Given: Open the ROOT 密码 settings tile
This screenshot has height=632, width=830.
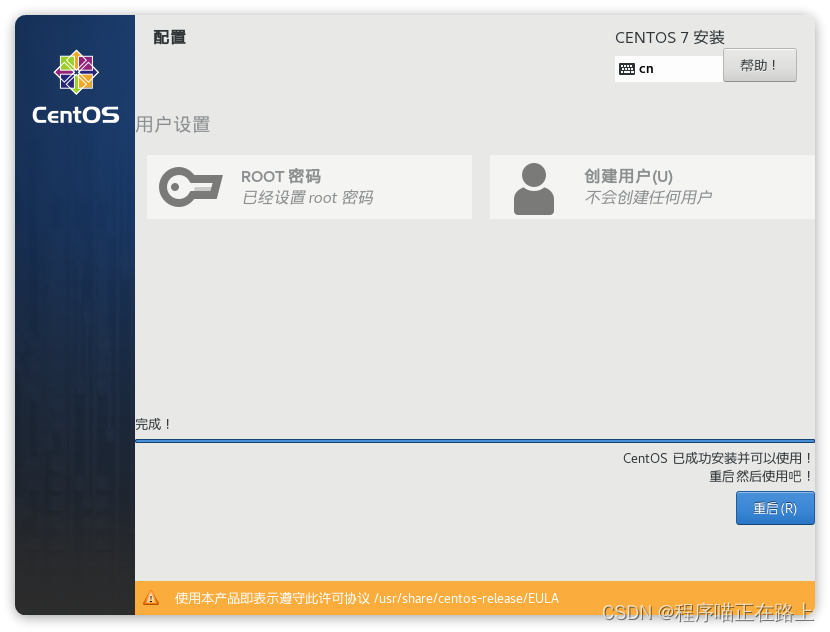Looking at the screenshot, I should [x=309, y=187].
